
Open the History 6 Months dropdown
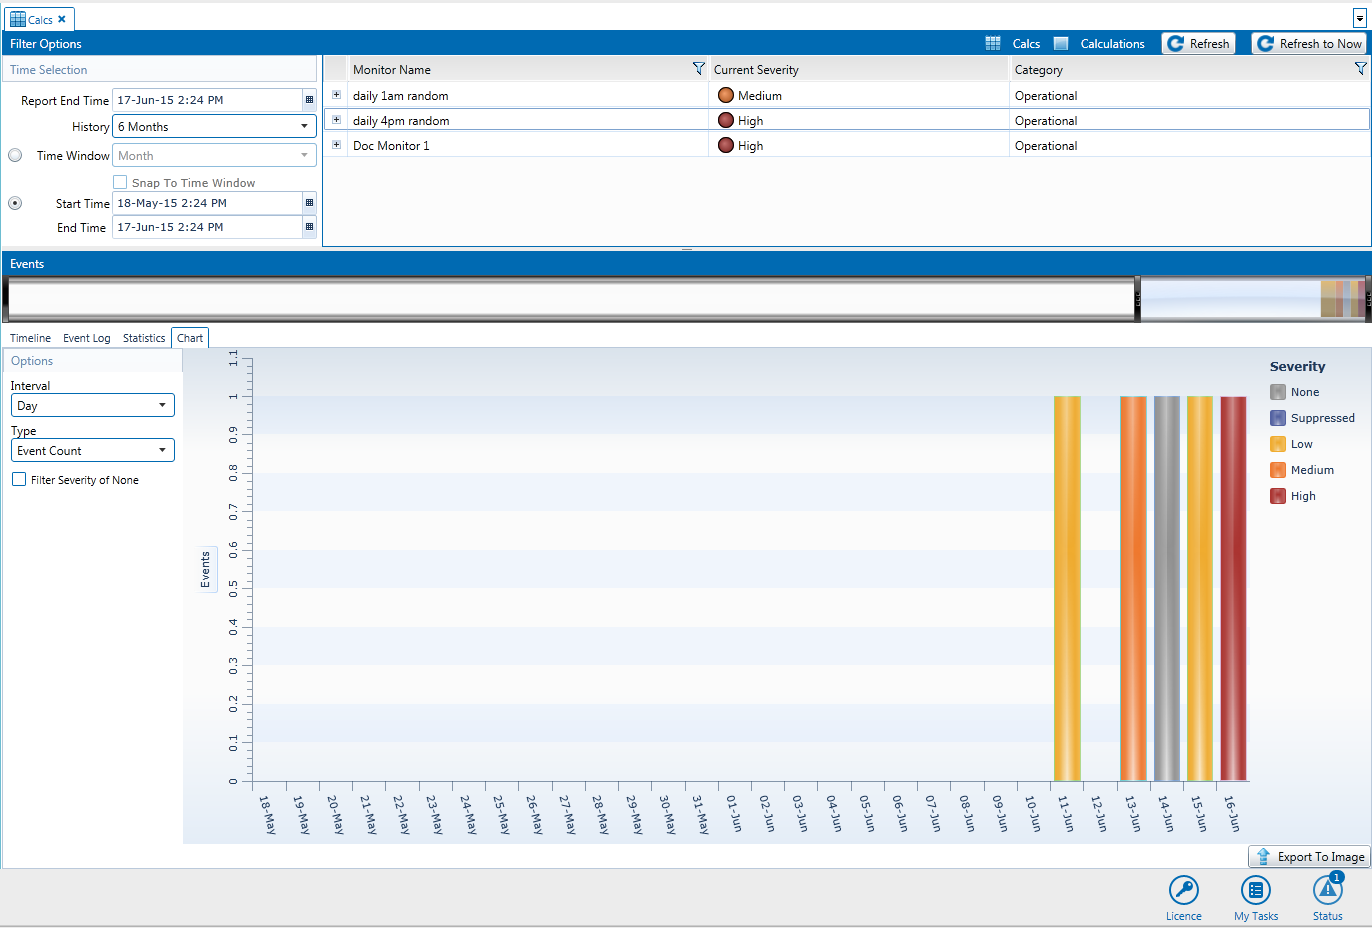click(214, 127)
